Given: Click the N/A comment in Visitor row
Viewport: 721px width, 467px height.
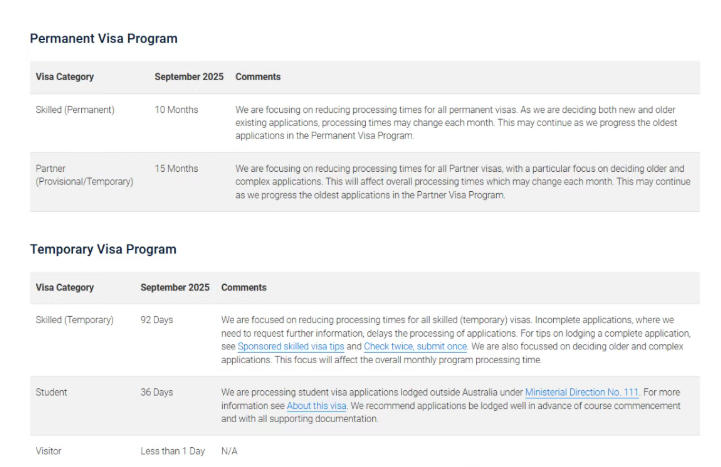Looking at the screenshot, I should [x=231, y=451].
